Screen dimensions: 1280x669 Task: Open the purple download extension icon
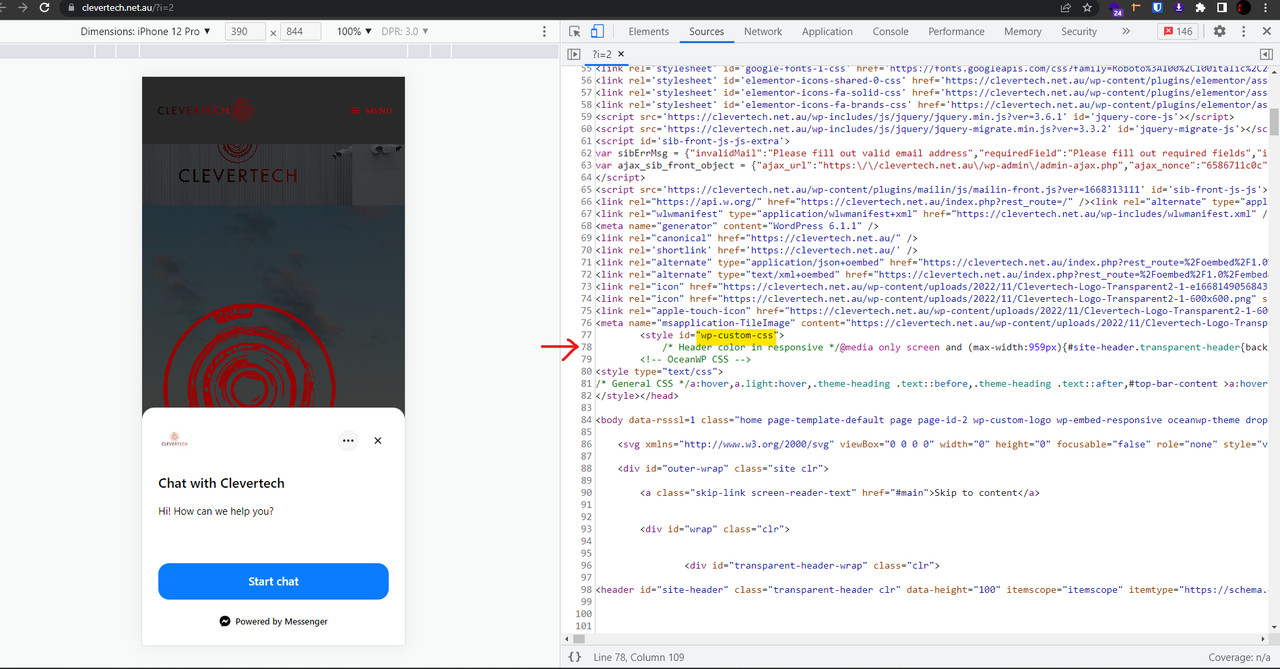point(1179,7)
